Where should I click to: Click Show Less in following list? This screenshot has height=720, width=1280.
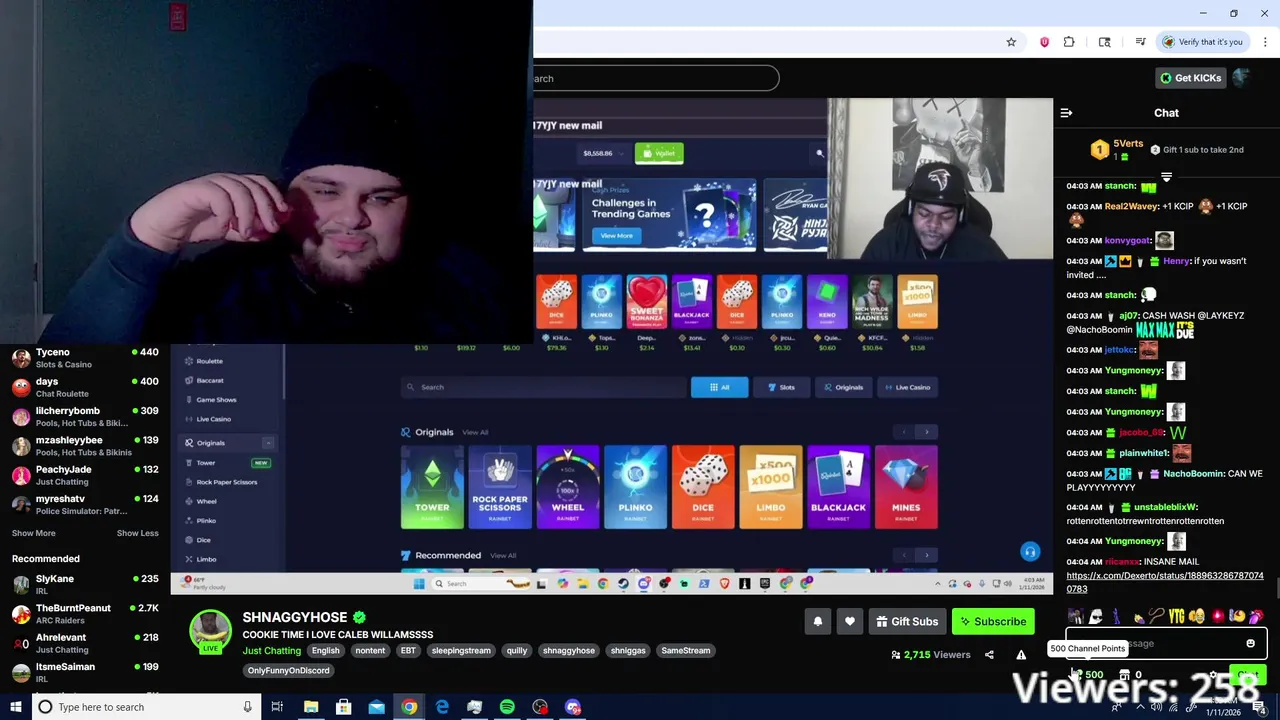tap(137, 533)
